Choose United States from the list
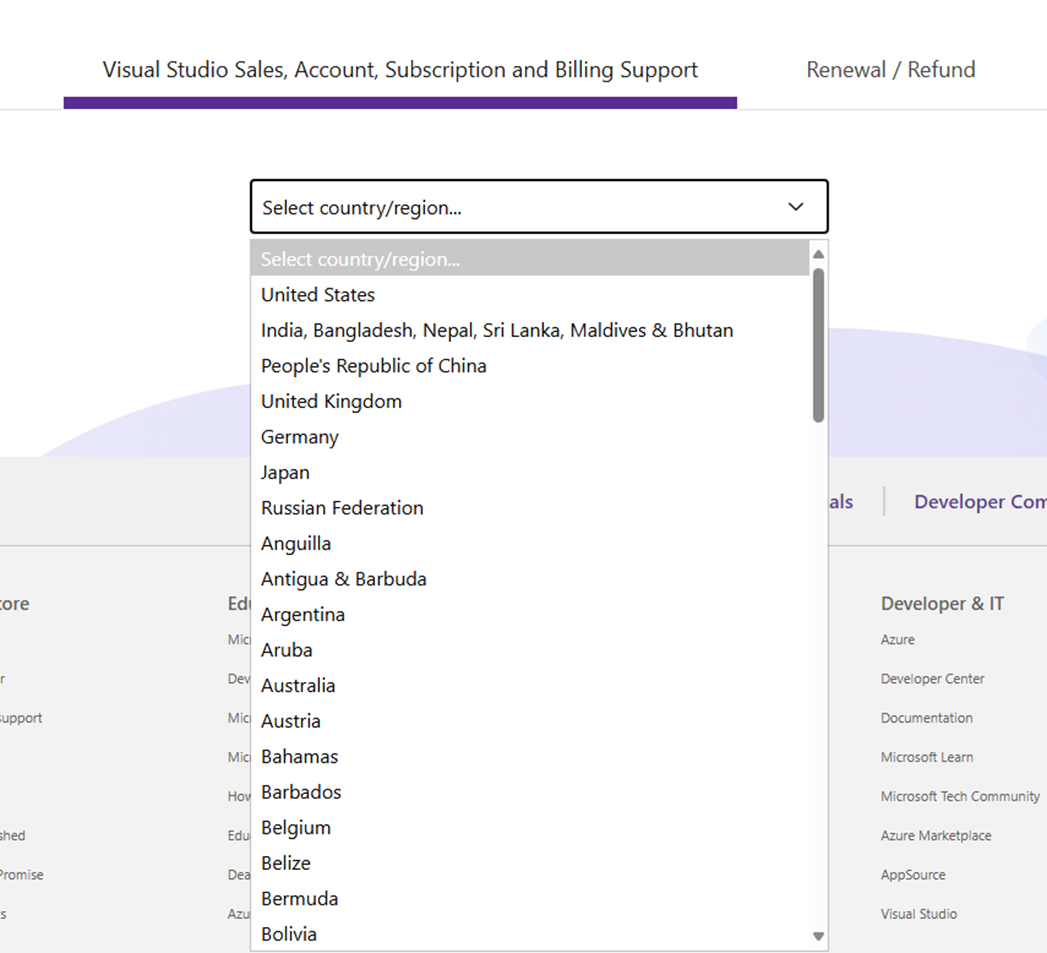 click(x=530, y=295)
